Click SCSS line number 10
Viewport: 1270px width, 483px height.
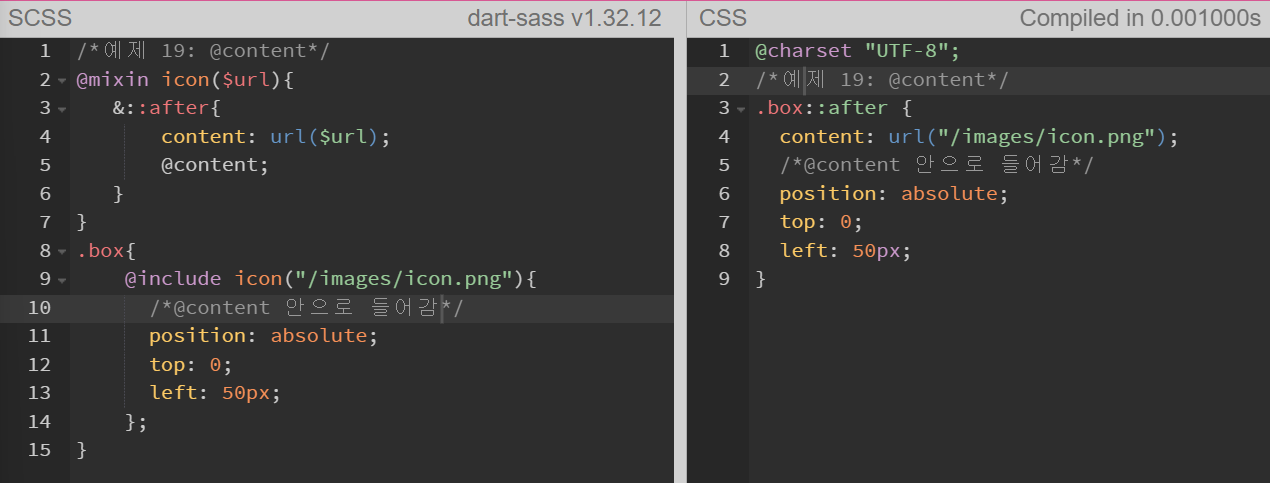click(x=39, y=308)
